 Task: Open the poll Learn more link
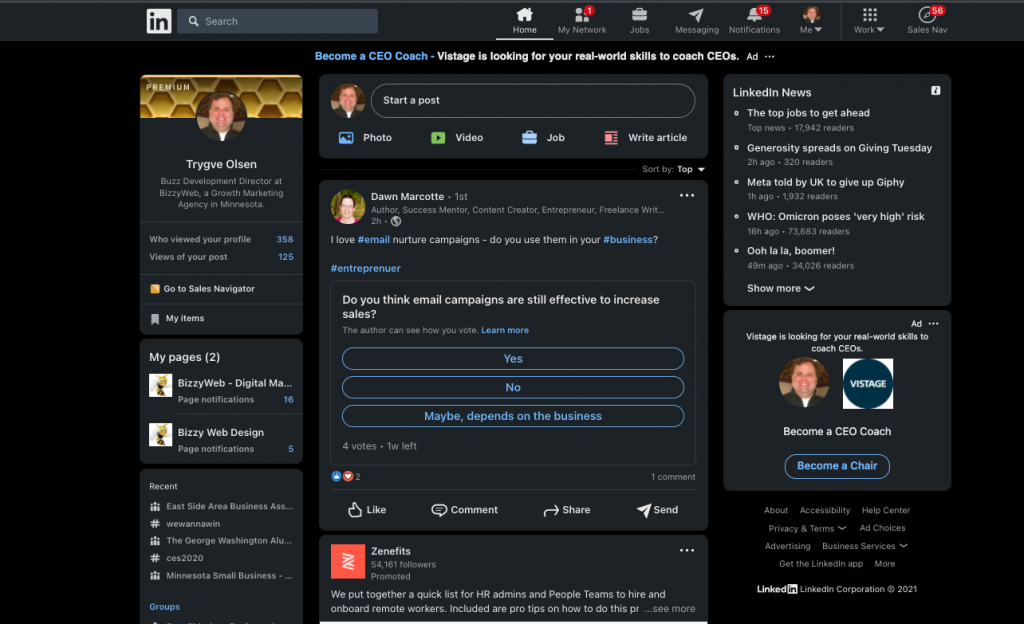[x=505, y=330]
